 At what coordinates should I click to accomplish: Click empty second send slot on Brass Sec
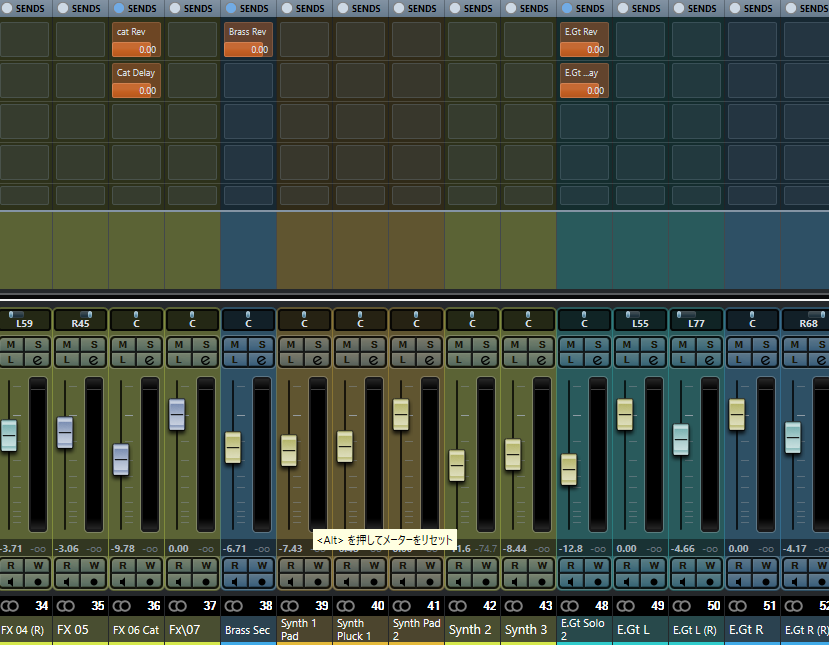[248, 81]
